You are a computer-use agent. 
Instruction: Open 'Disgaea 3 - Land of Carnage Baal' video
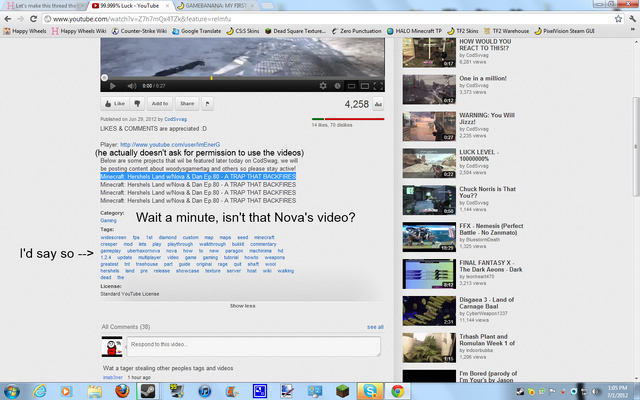(x=429, y=311)
